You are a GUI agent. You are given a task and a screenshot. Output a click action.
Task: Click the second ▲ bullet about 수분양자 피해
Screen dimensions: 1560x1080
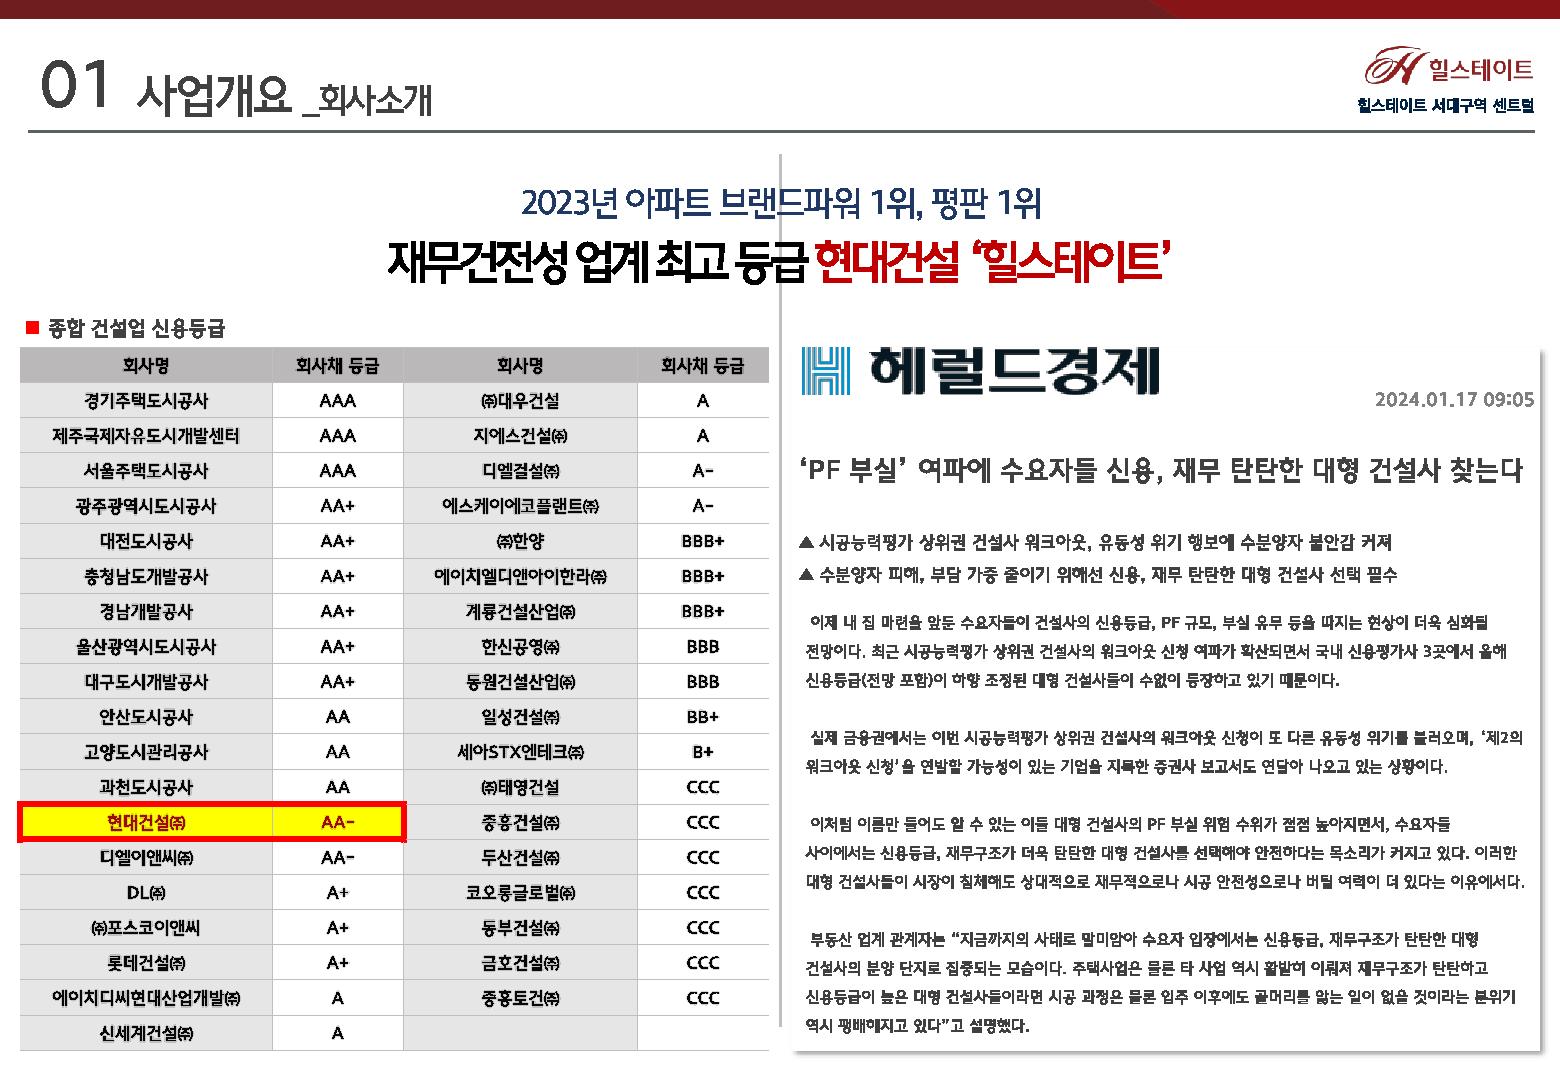[x=1099, y=575]
